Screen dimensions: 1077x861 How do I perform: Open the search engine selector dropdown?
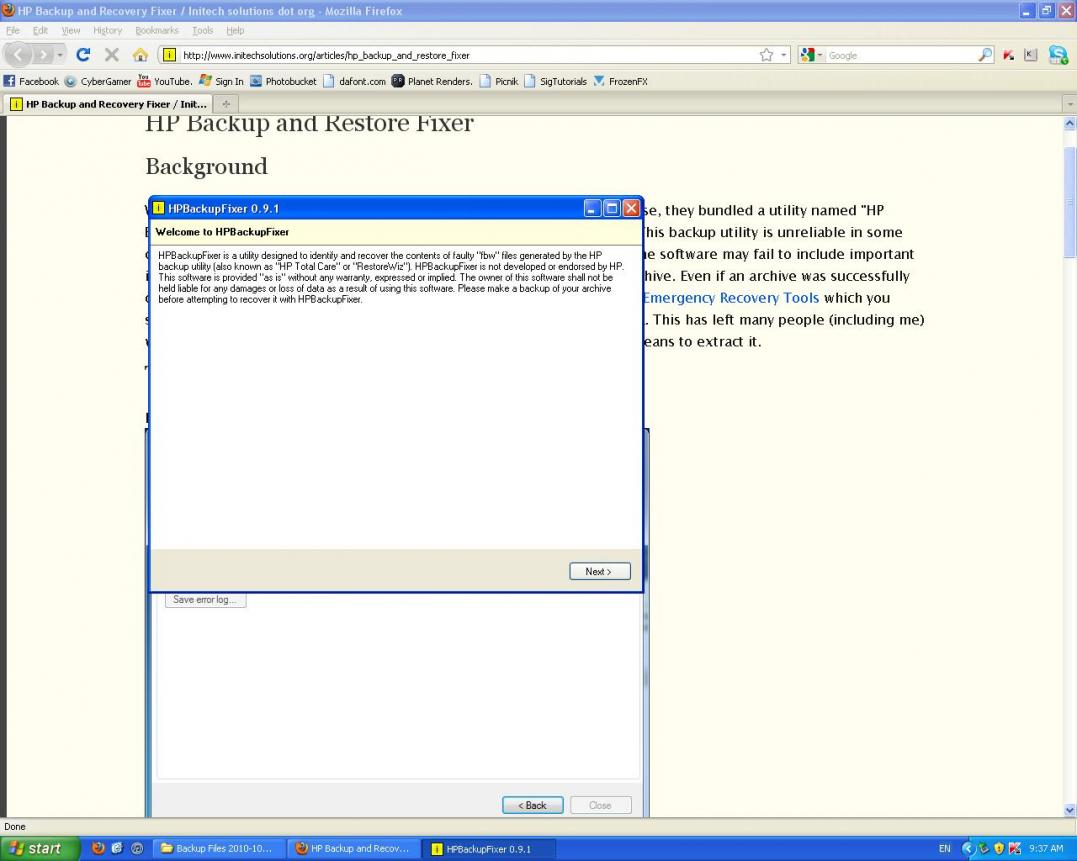pyautogui.click(x=811, y=55)
